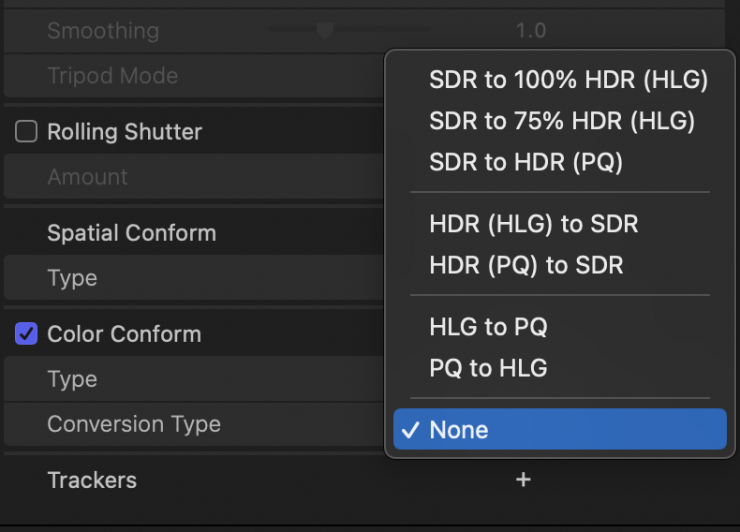Click the Amount row under Rolling Shutter
This screenshot has width=740, height=532.
pyautogui.click(x=88, y=177)
